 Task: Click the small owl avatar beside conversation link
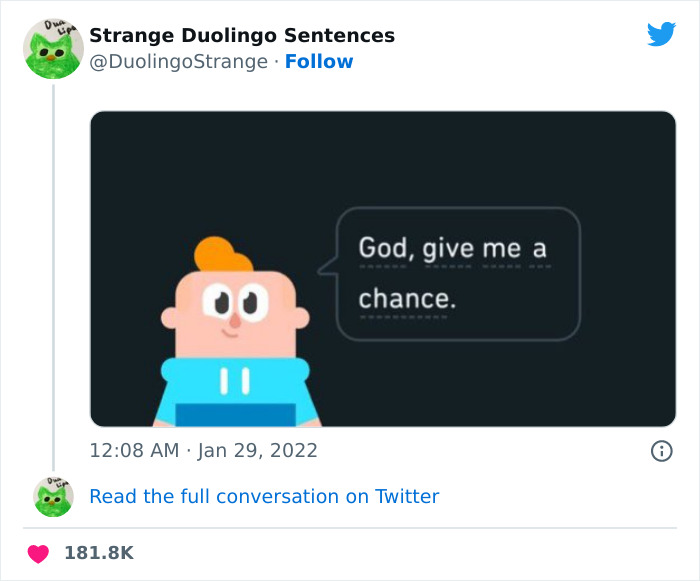pyautogui.click(x=53, y=496)
